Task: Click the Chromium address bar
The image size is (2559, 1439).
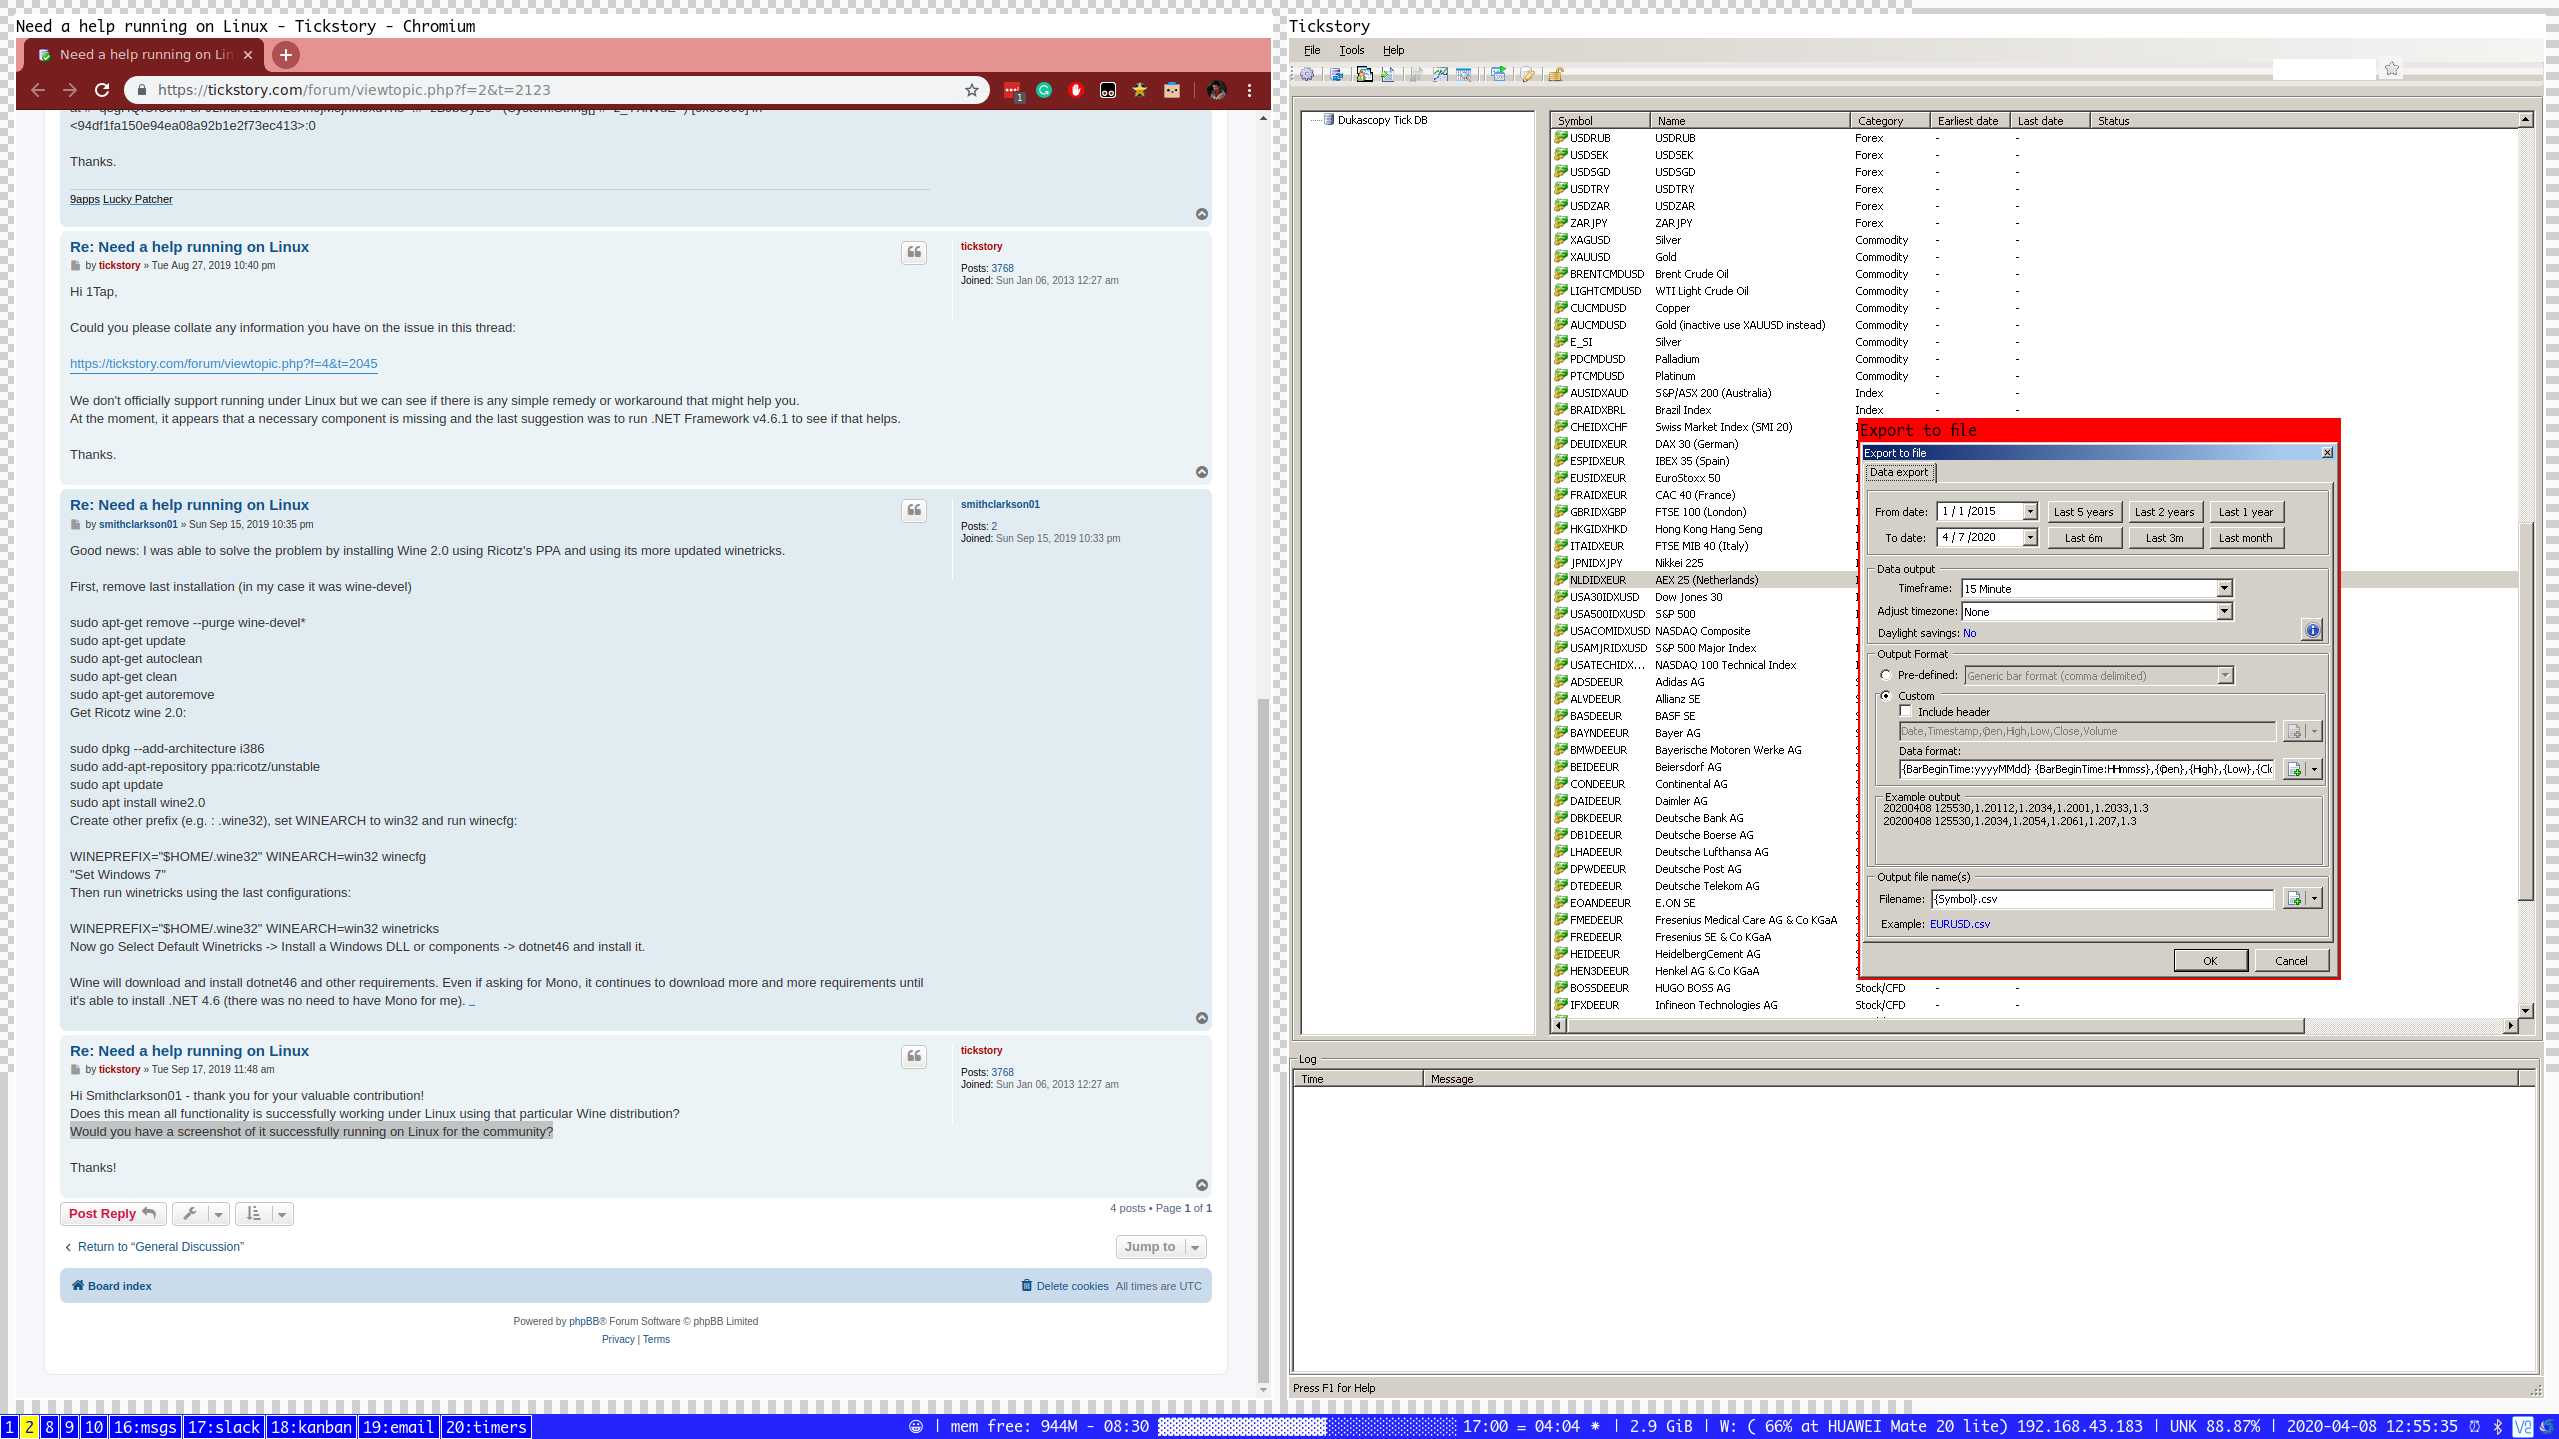Action: [555, 90]
